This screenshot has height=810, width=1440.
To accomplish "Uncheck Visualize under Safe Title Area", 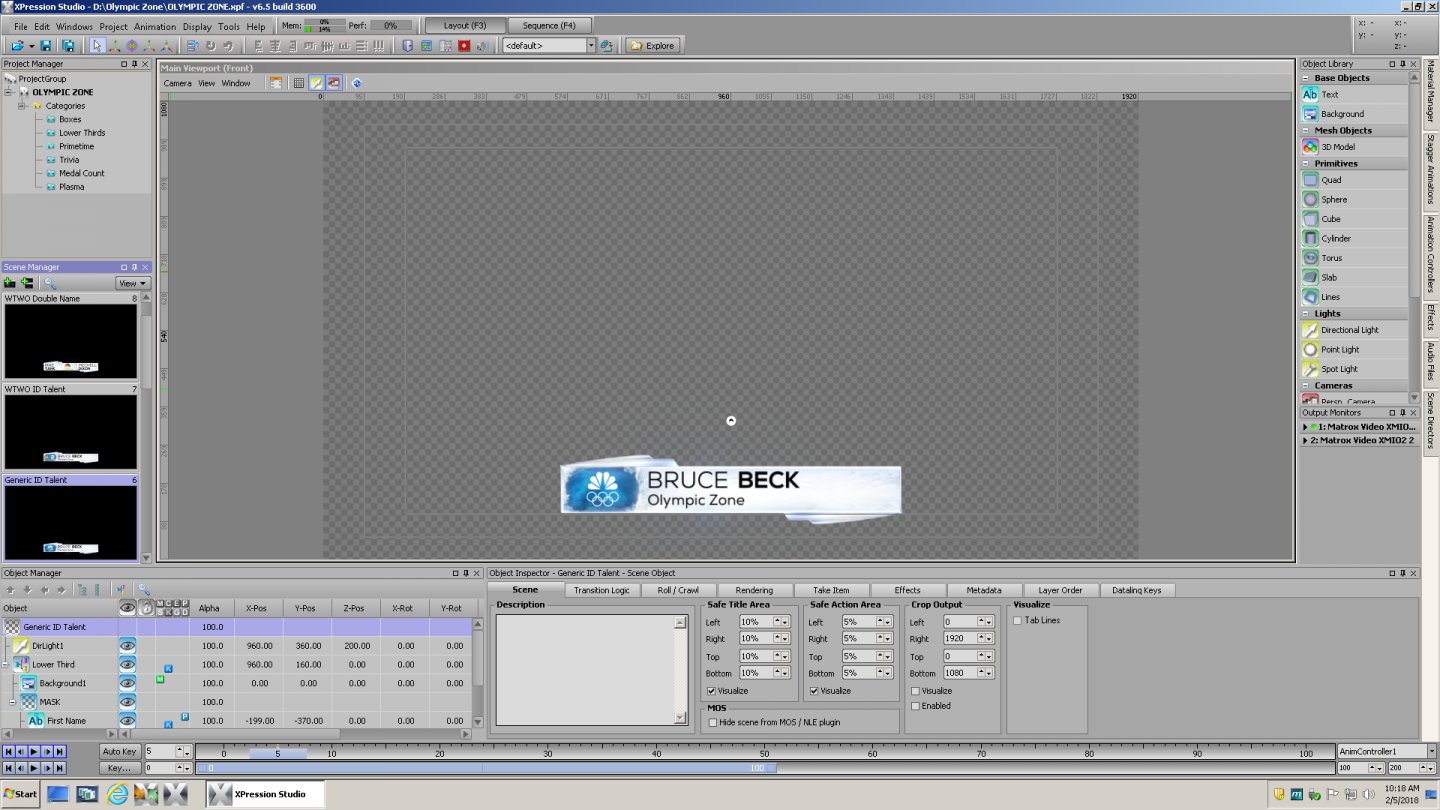I will click(x=712, y=691).
